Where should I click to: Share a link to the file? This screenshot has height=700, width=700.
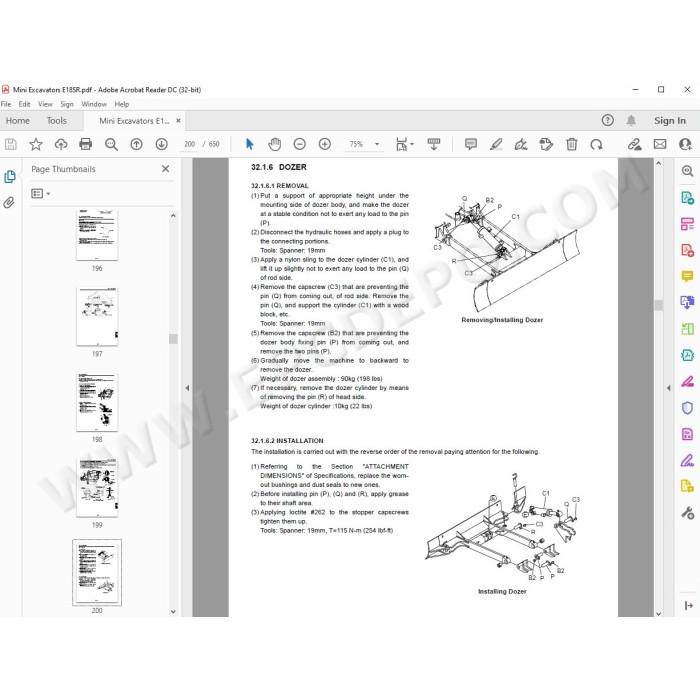click(x=634, y=144)
